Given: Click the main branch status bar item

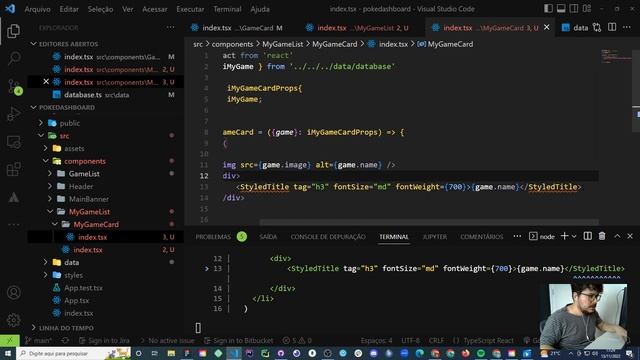Looking at the screenshot, I should tap(38, 340).
